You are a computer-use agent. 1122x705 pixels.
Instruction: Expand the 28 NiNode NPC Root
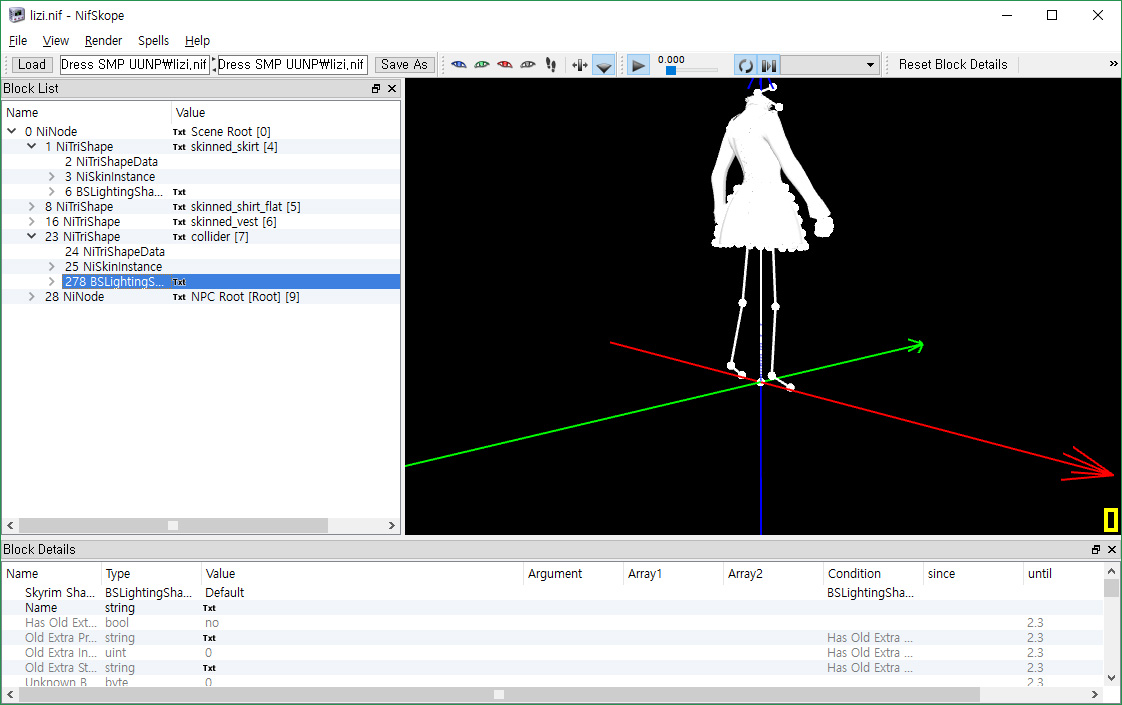point(31,296)
